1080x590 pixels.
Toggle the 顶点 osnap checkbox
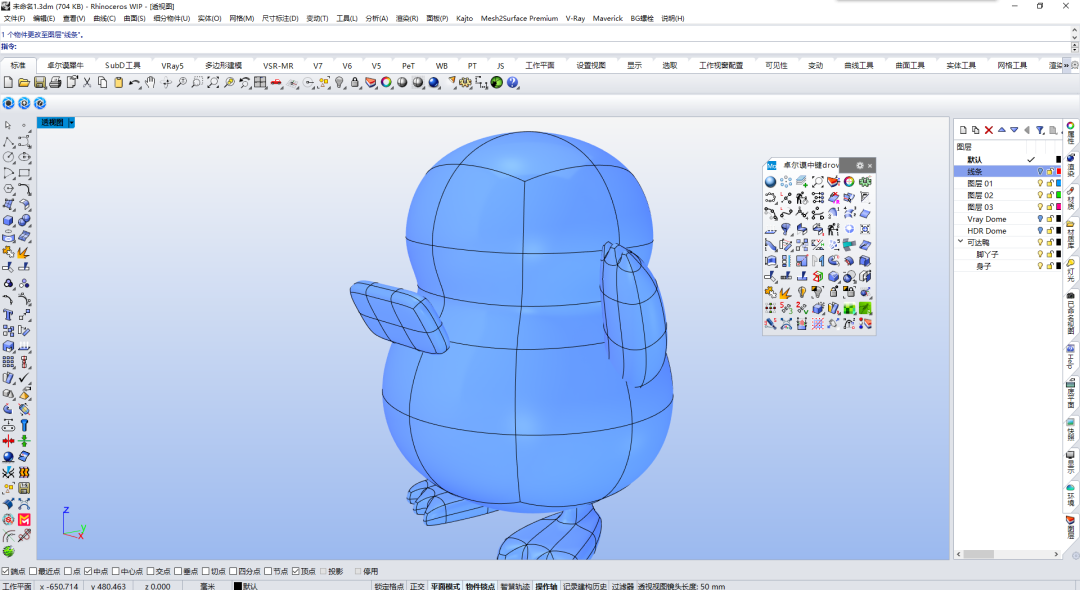tap(295, 571)
